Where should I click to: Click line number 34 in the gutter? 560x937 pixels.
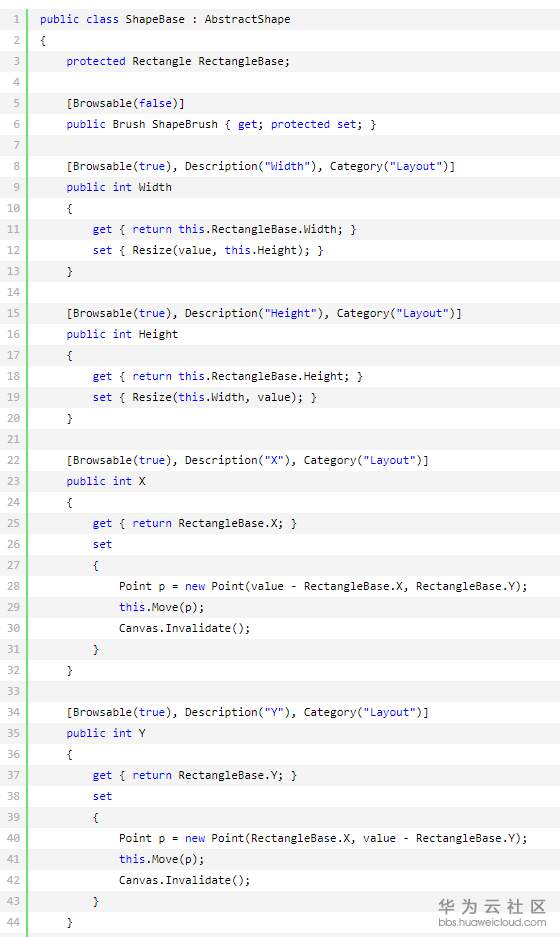(x=13, y=712)
